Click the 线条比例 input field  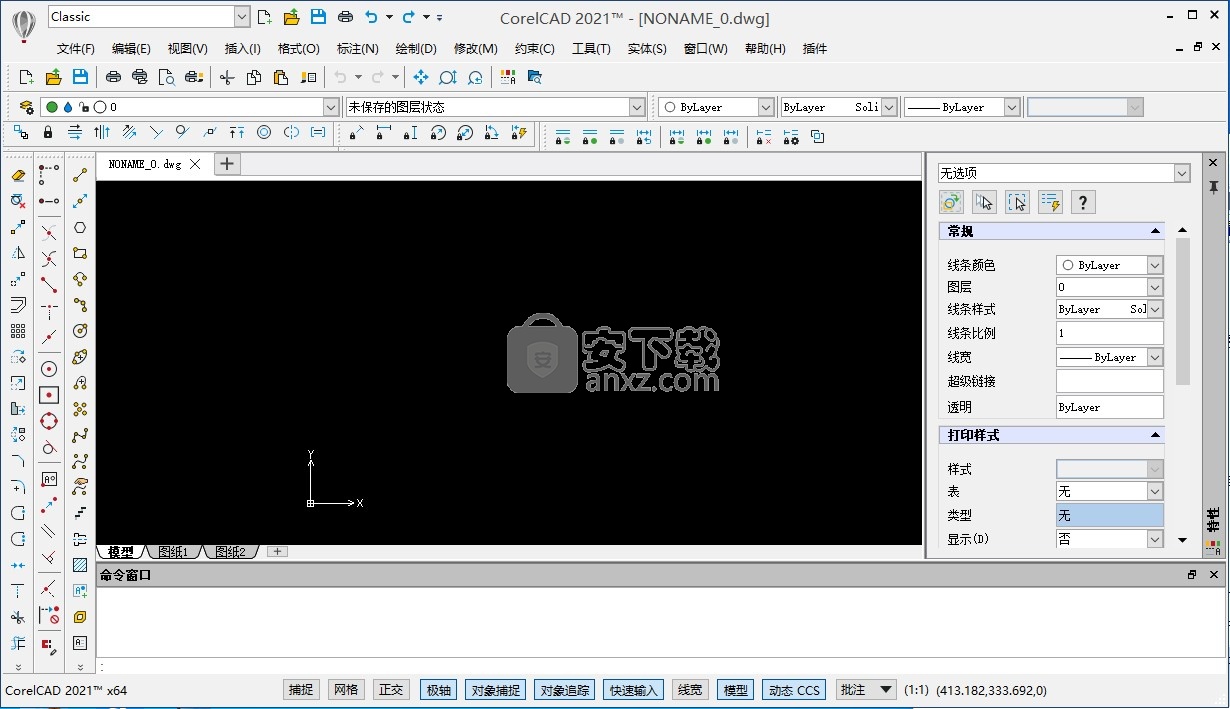1110,333
